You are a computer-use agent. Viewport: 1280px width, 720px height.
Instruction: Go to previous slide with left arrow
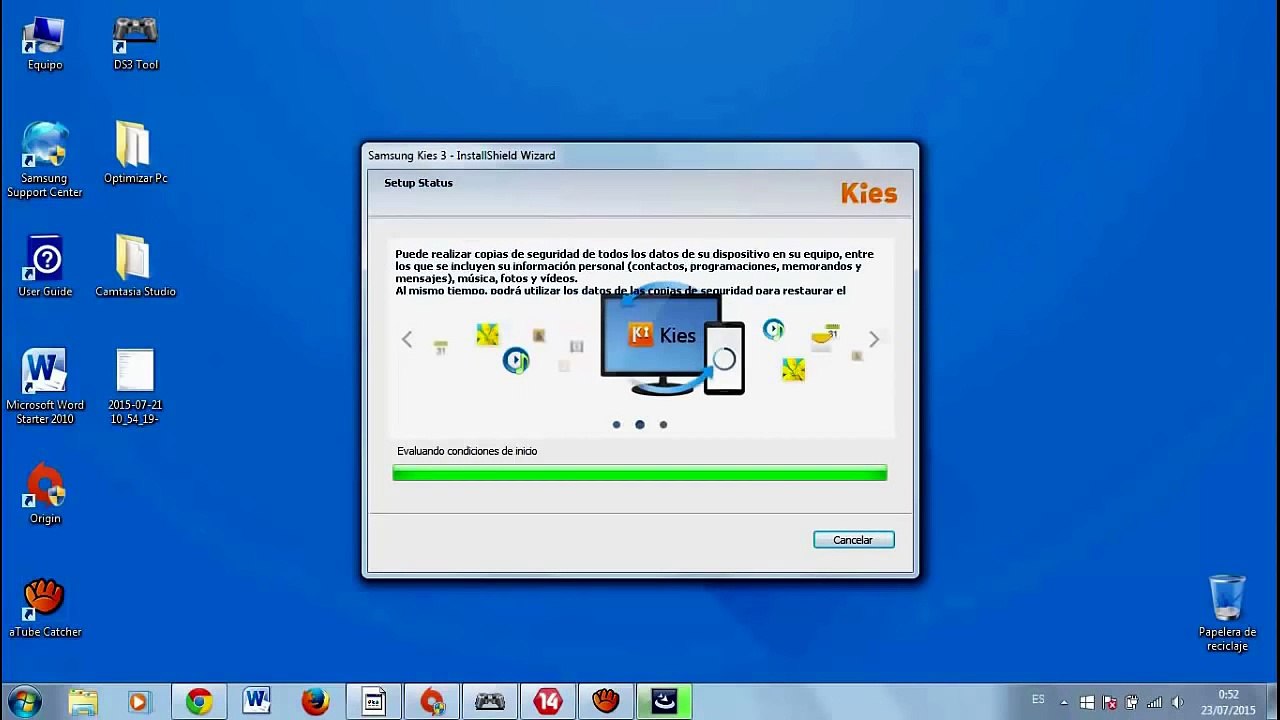(x=407, y=340)
